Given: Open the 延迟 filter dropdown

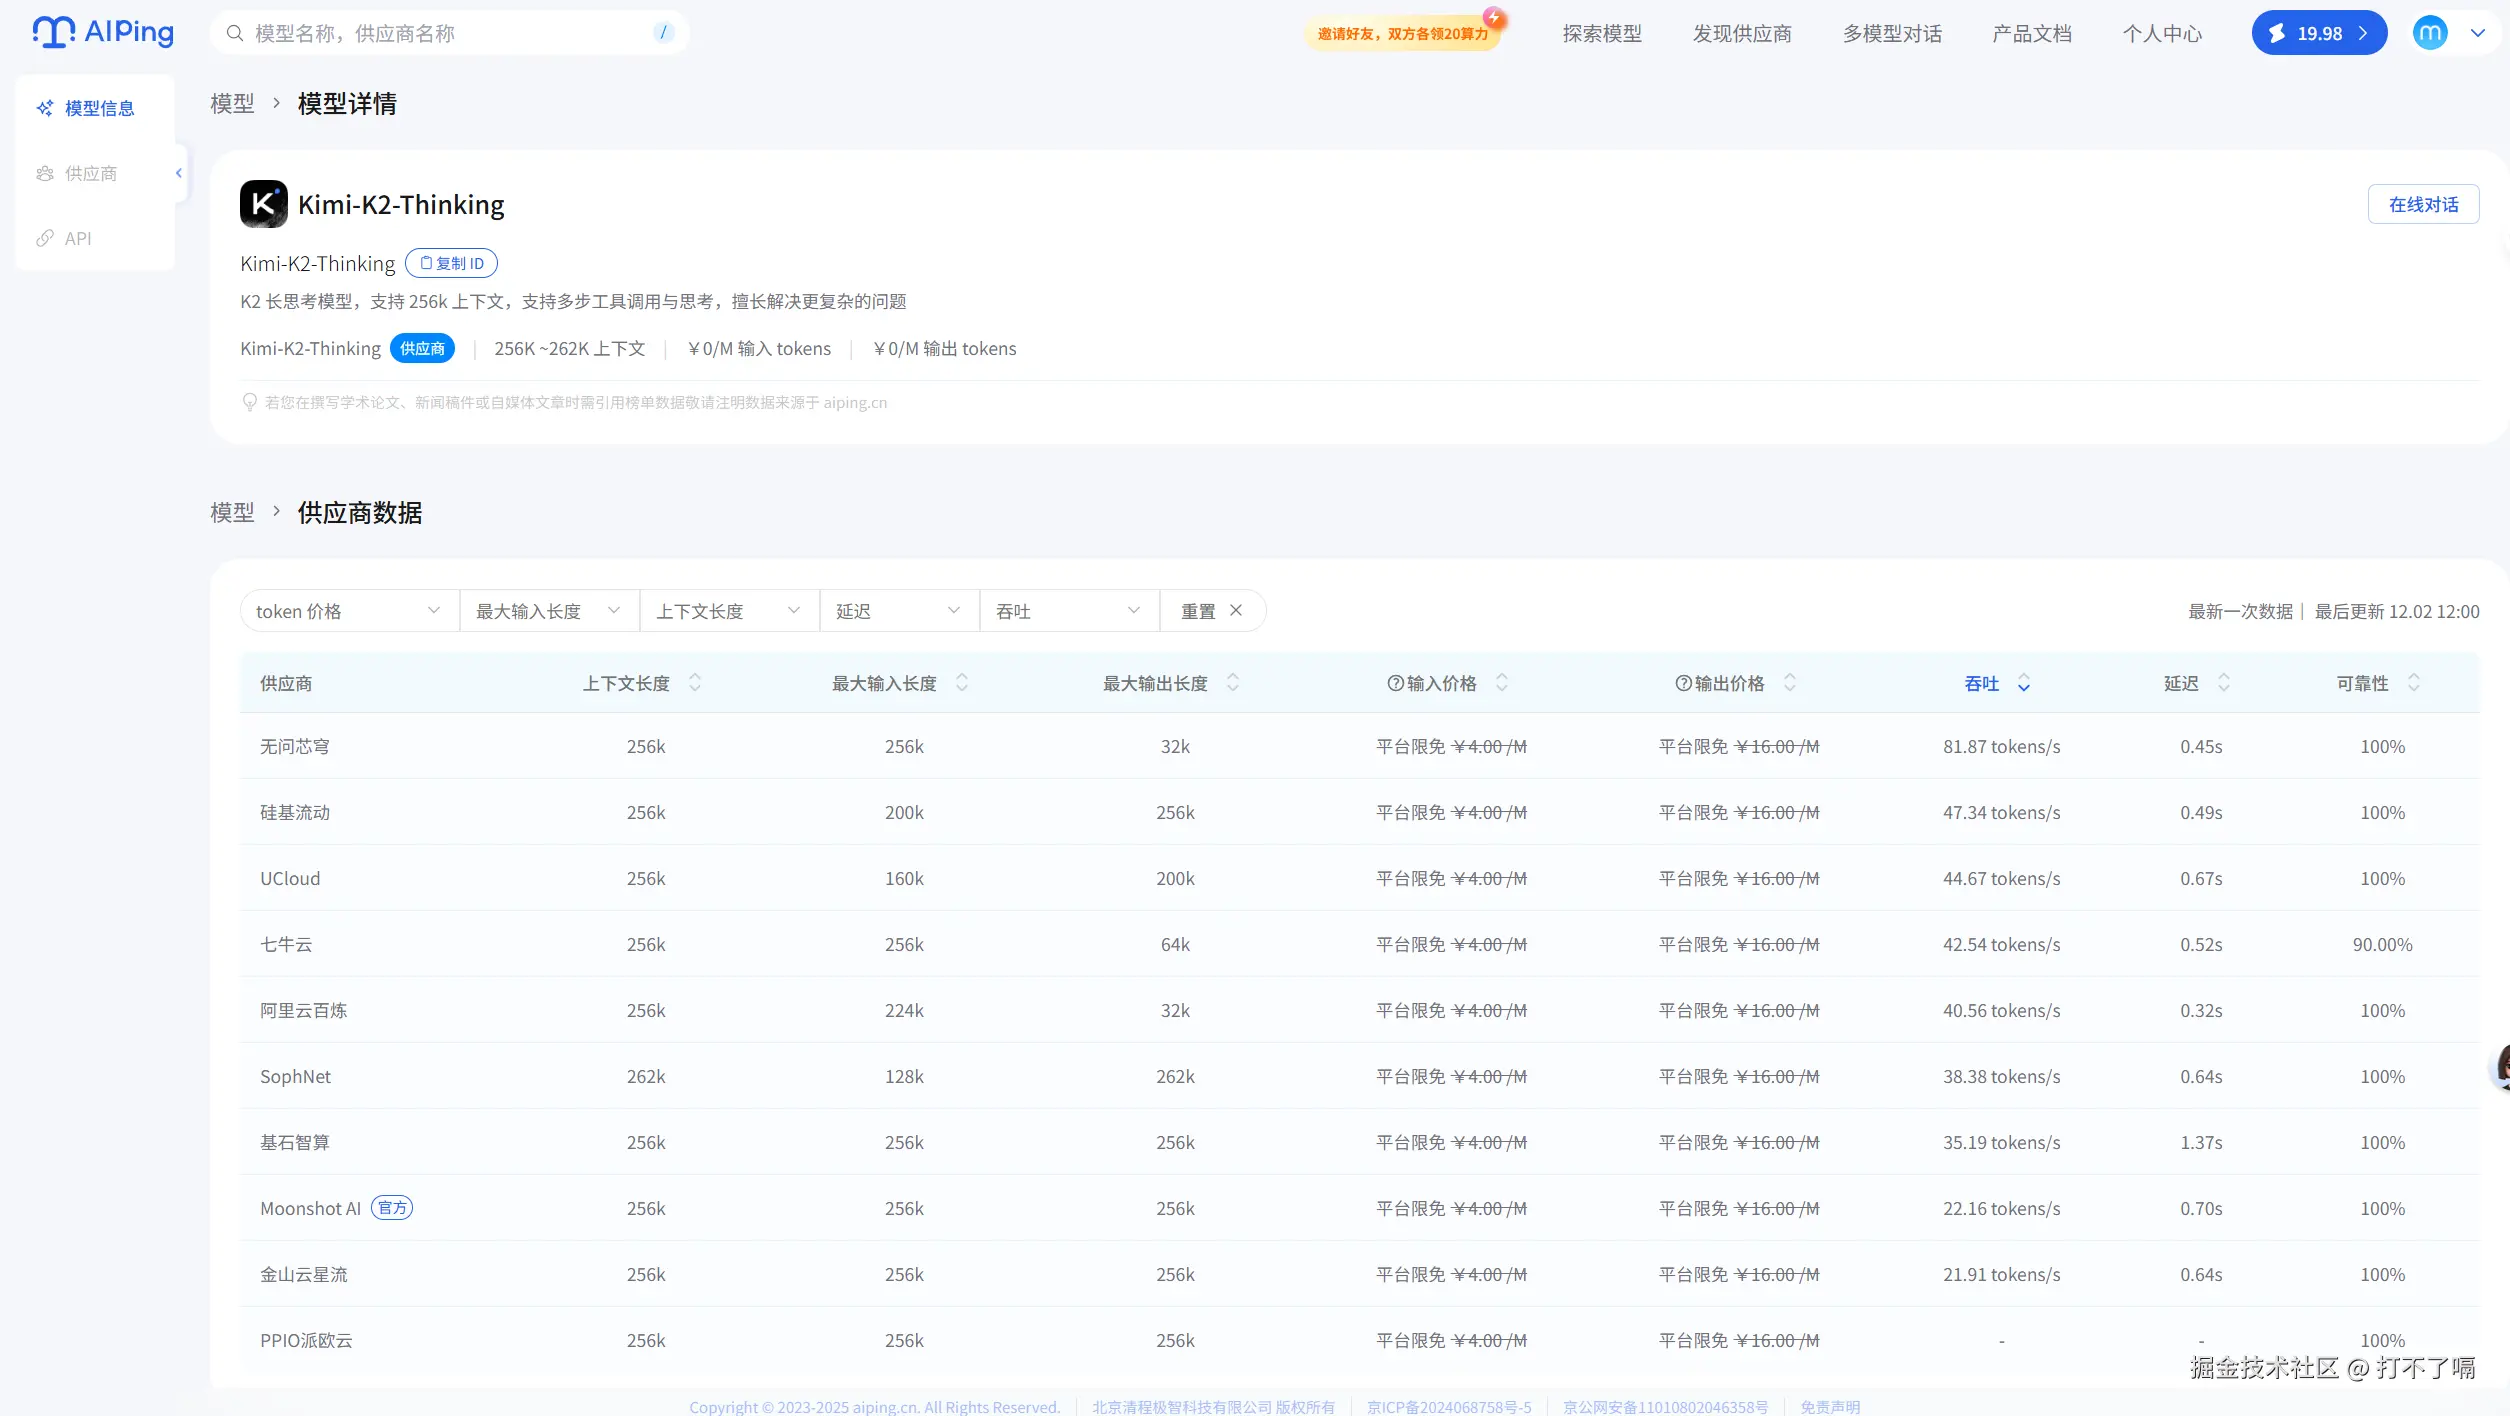Looking at the screenshot, I should [x=898, y=611].
